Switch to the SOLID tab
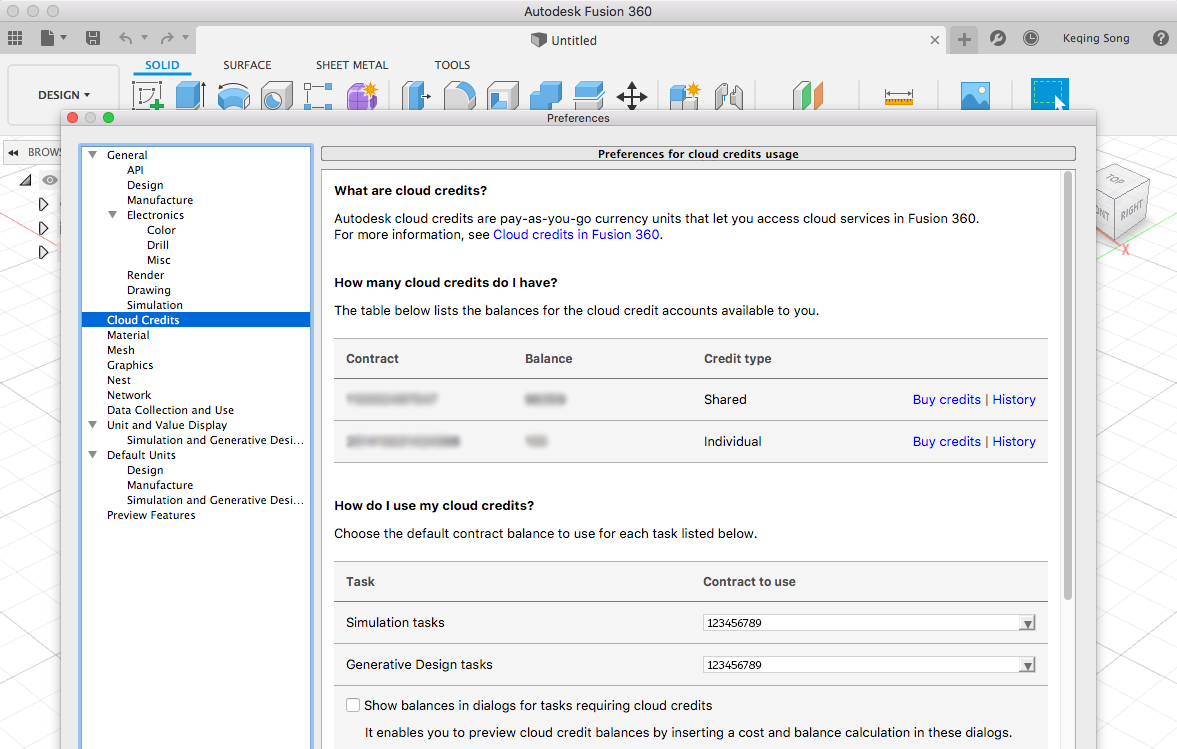1177x749 pixels. (x=162, y=65)
